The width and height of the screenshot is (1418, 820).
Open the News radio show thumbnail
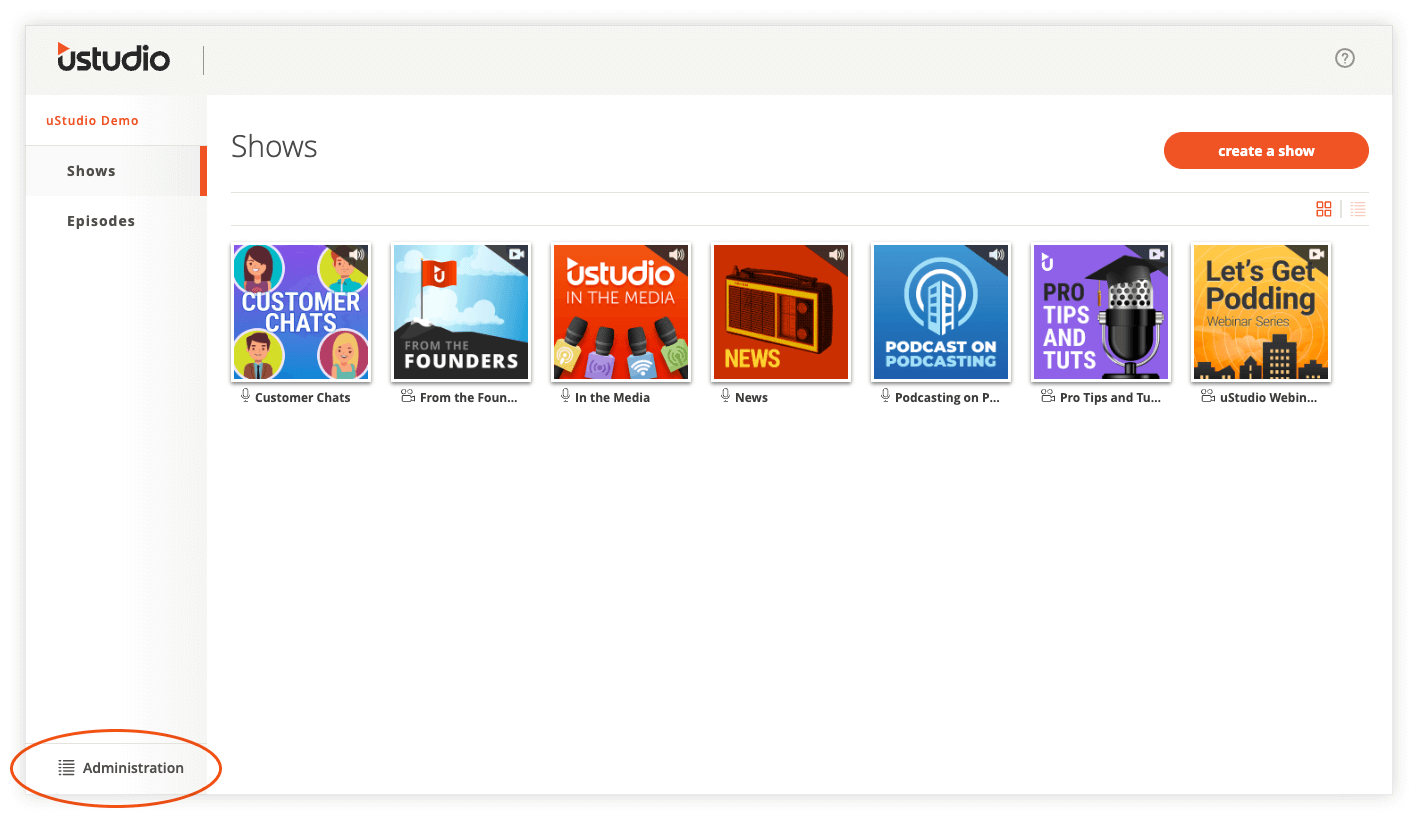[781, 312]
